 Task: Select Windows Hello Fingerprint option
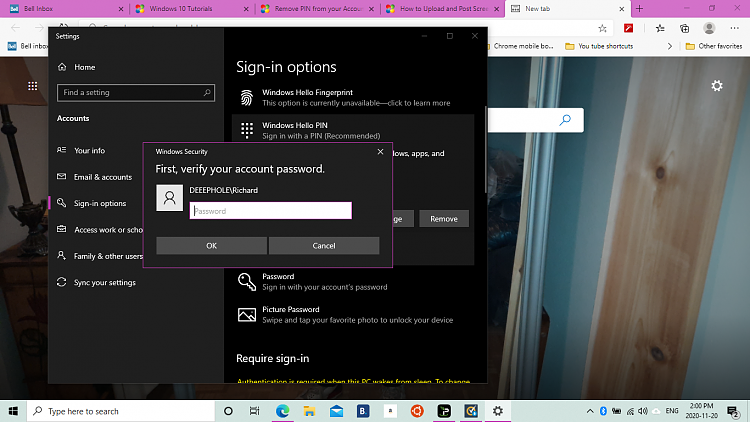pyautogui.click(x=353, y=98)
